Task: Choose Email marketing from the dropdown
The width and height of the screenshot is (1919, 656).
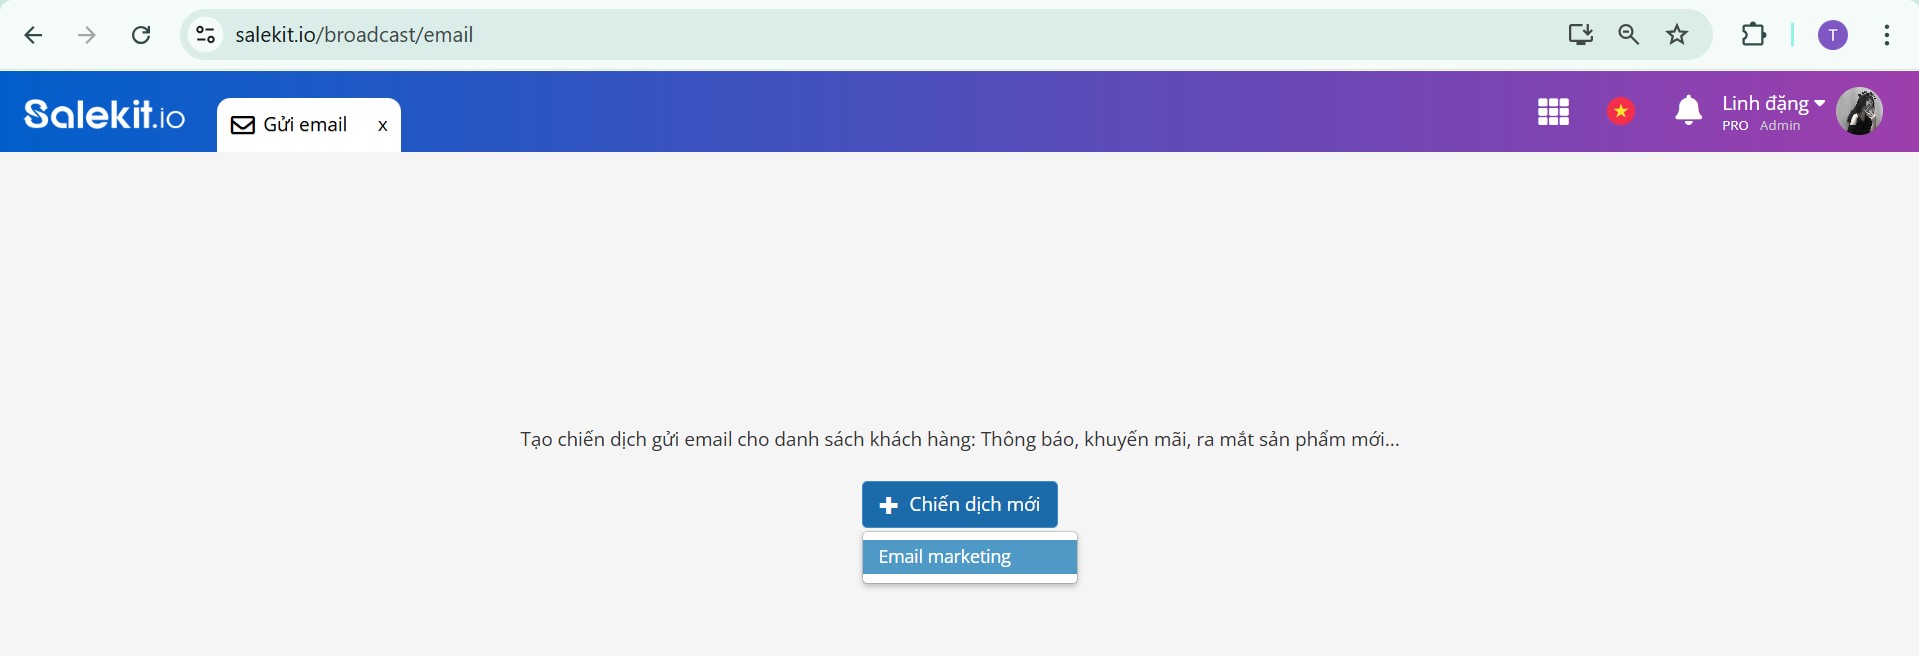Action: [x=970, y=557]
